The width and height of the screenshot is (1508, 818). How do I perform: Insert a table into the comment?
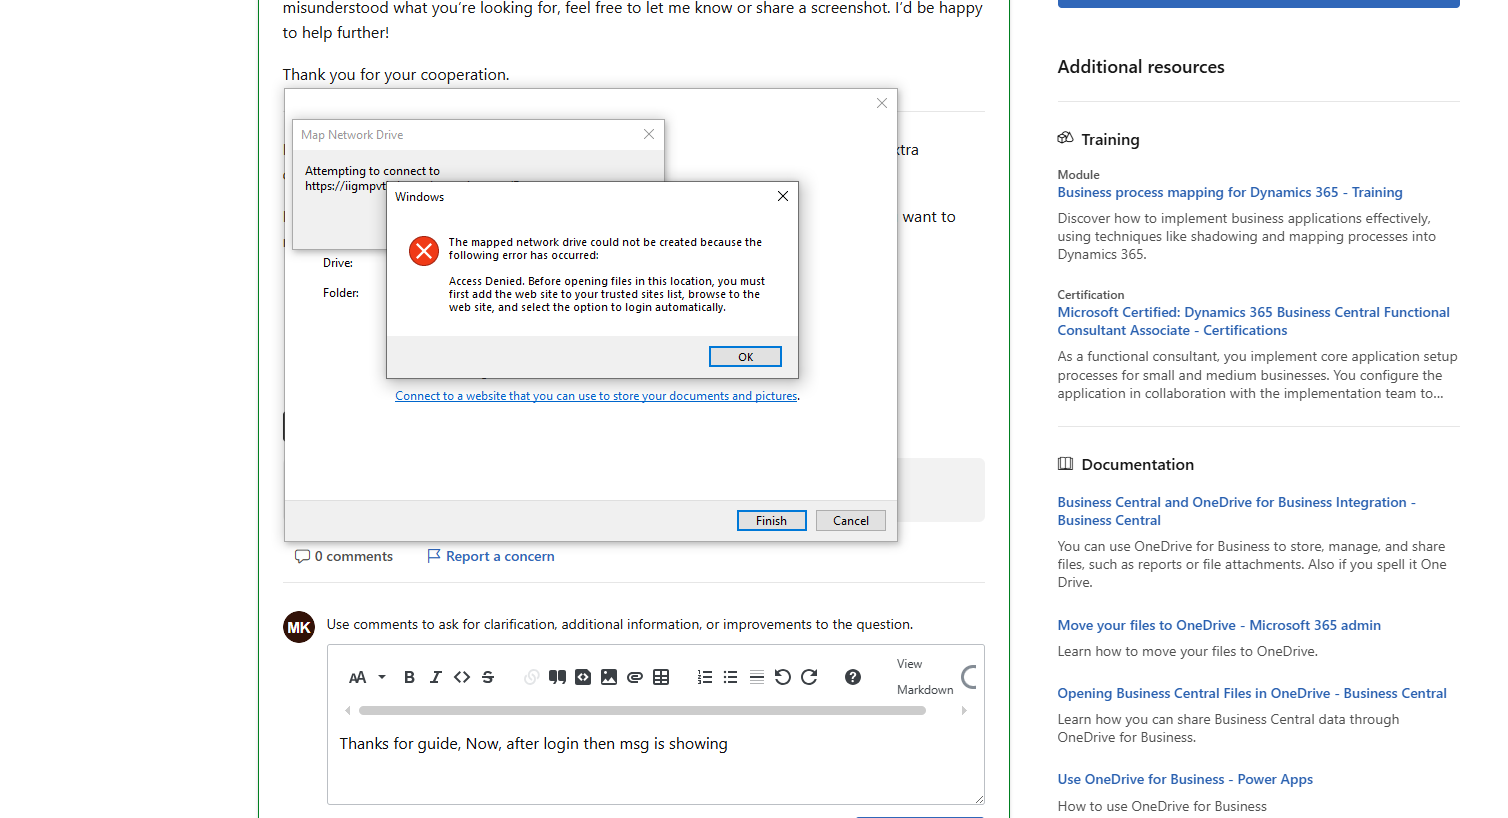point(661,677)
